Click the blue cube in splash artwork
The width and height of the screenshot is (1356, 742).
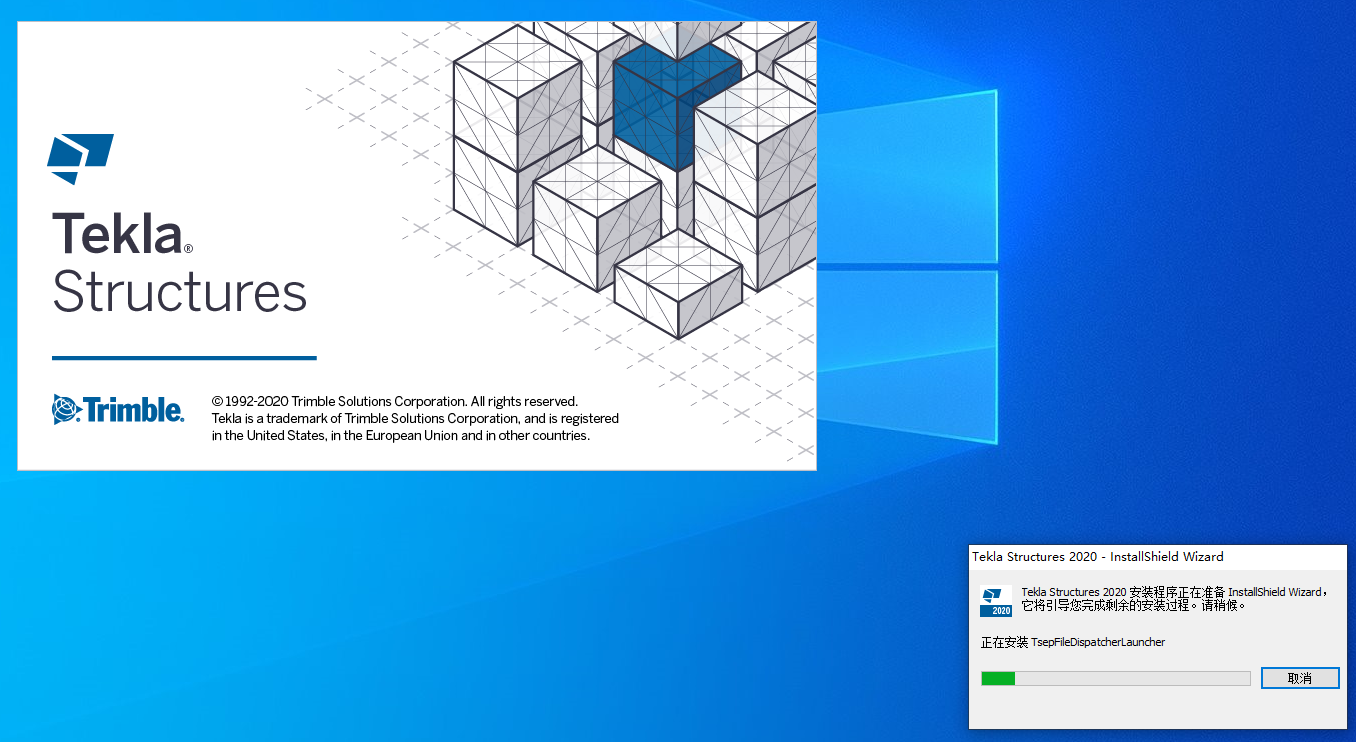click(677, 107)
